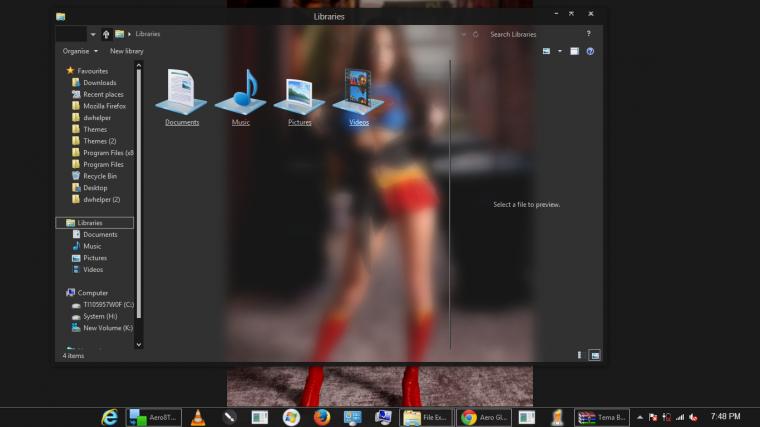Click navigation pane scroll up arrow
The height and width of the screenshot is (427, 760).
tap(139, 65)
